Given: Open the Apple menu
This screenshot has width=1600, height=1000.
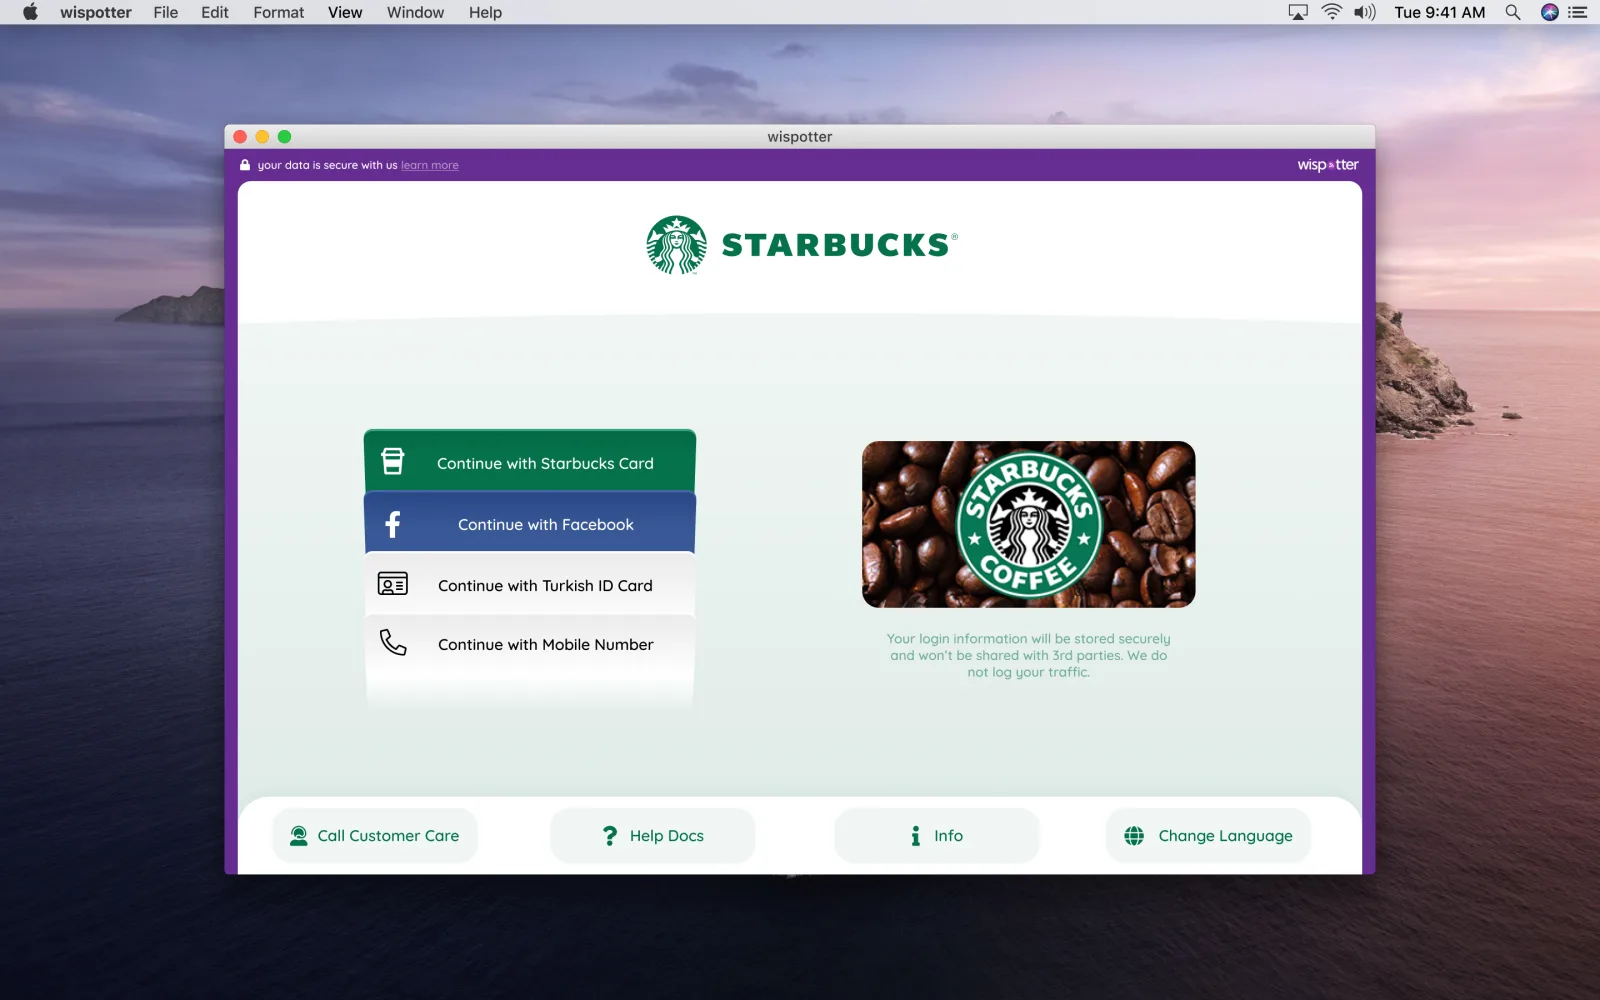Looking at the screenshot, I should [30, 12].
